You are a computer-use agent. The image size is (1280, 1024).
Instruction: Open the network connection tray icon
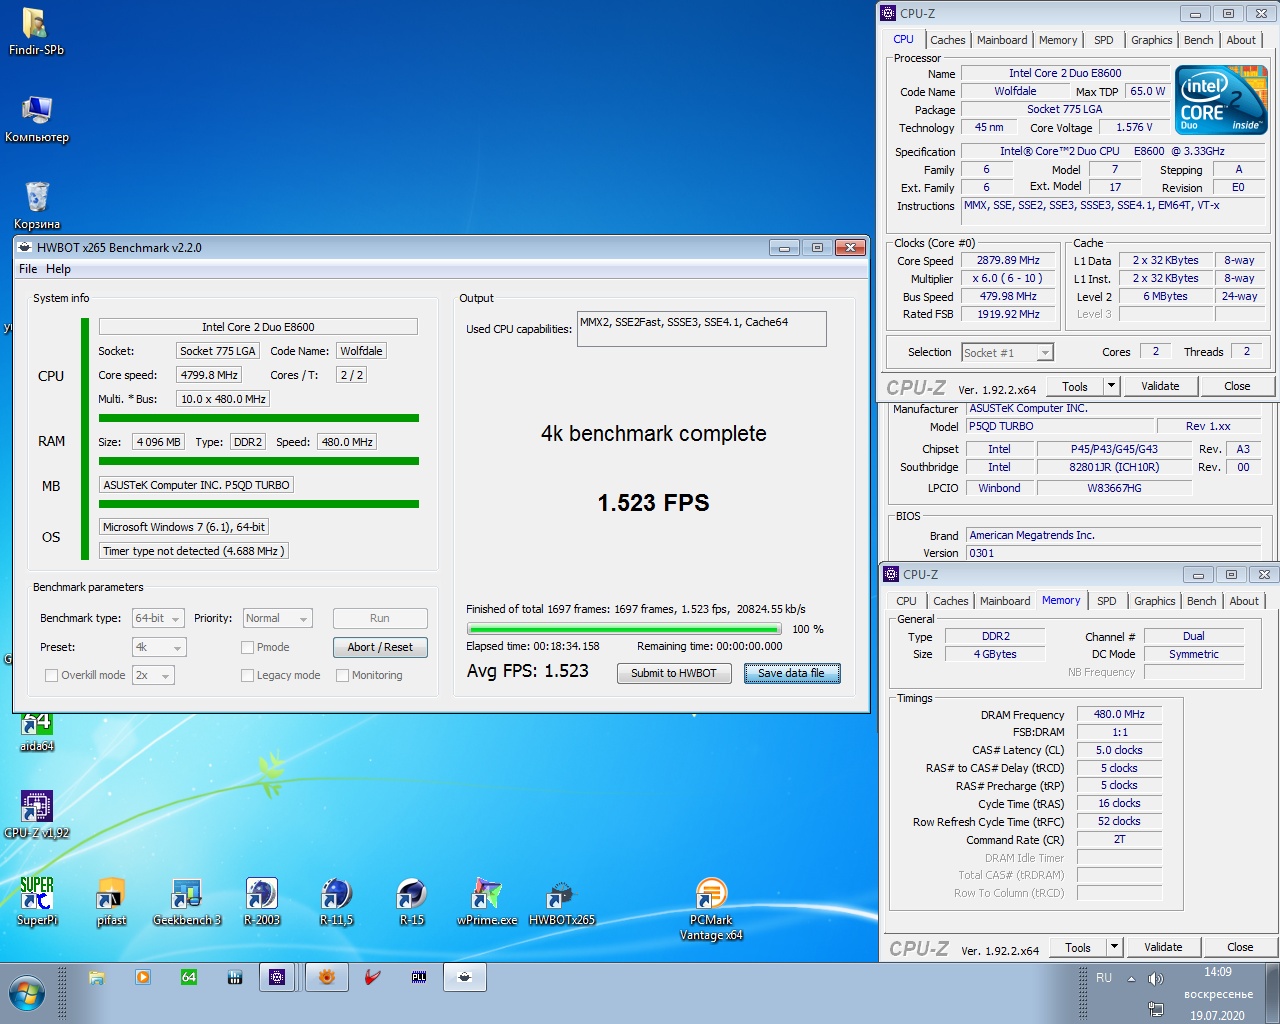click(1156, 1009)
